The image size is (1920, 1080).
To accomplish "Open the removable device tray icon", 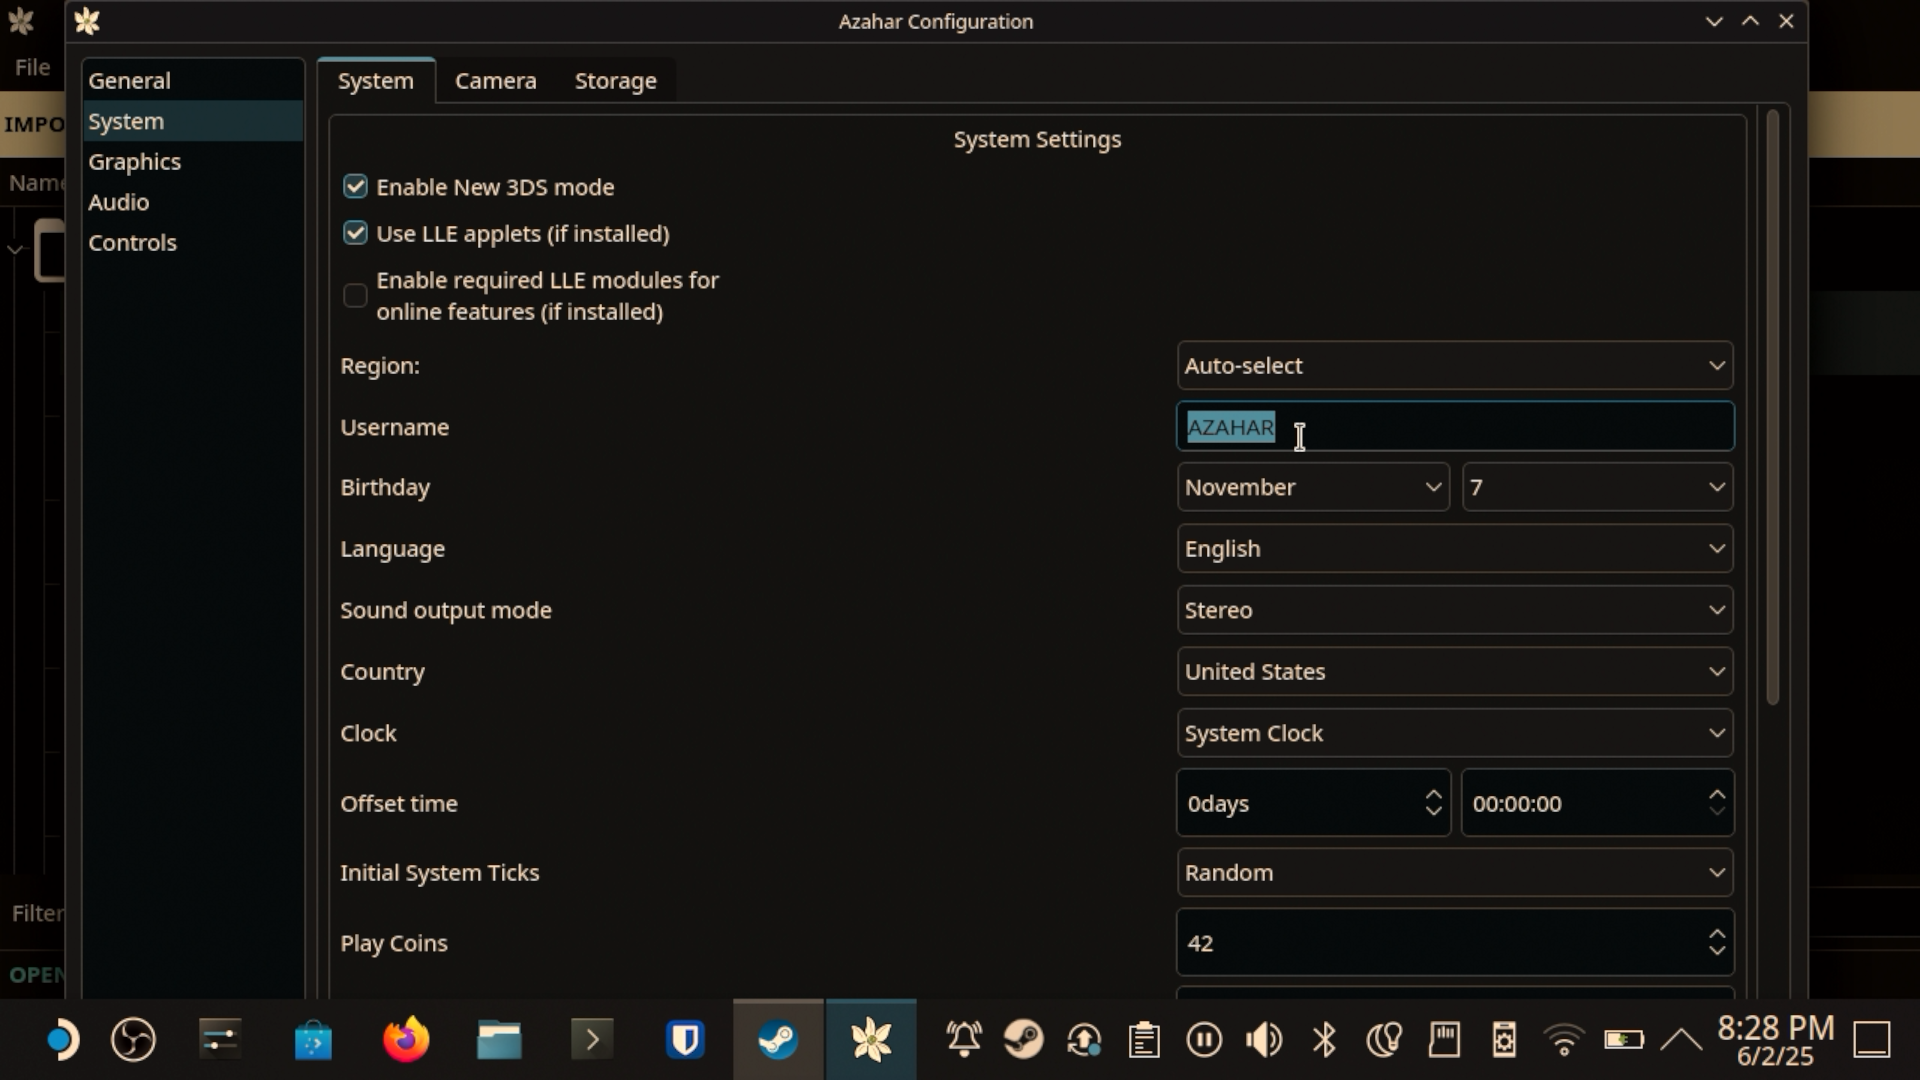I will point(1504,1040).
